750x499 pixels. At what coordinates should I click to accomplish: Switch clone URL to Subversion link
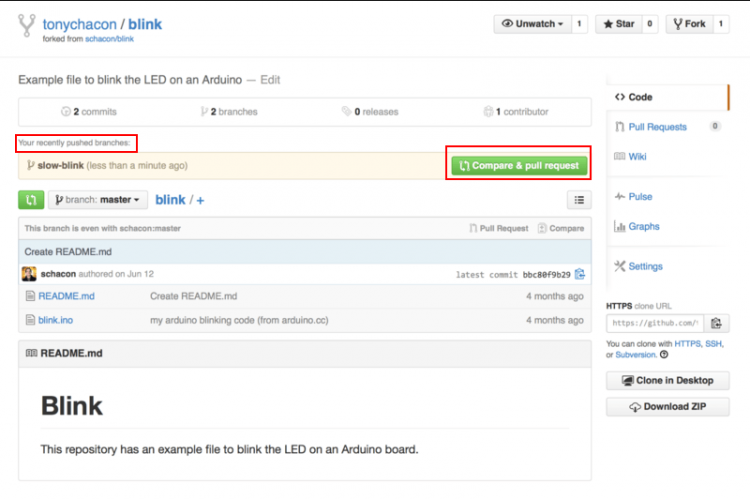tap(636, 355)
